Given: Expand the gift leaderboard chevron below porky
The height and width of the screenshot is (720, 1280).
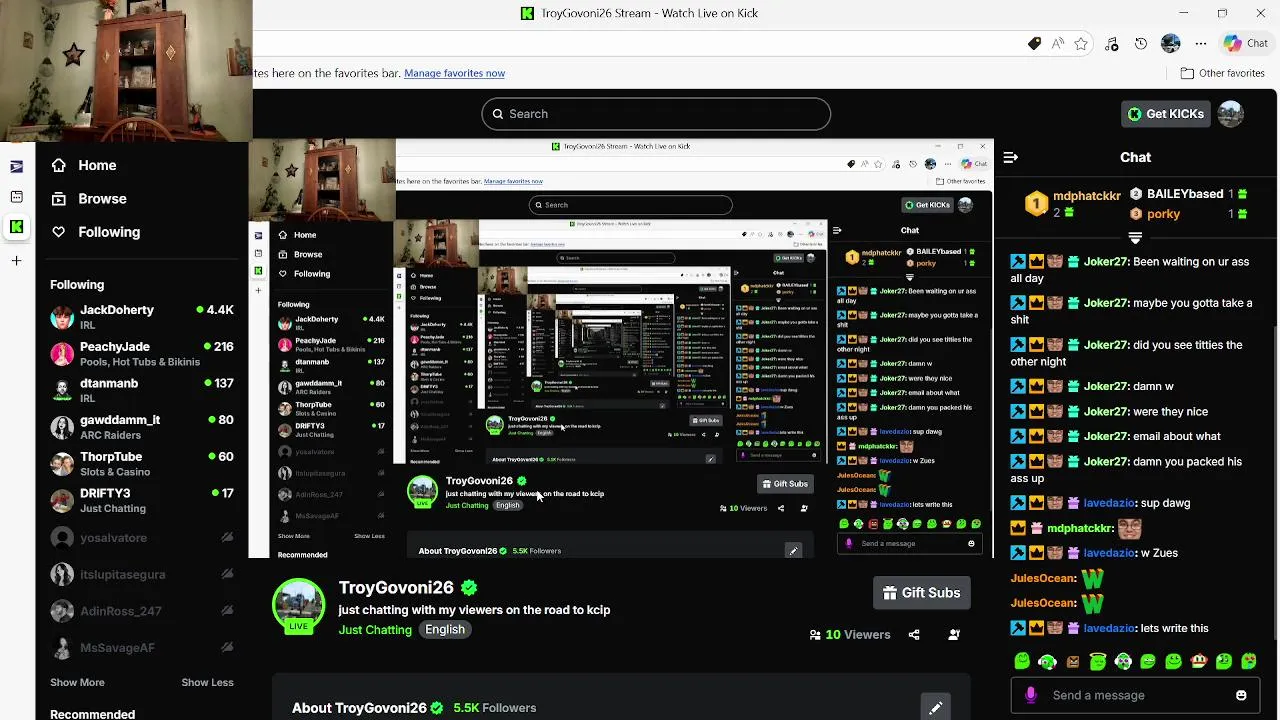Looking at the screenshot, I should click(x=1135, y=238).
